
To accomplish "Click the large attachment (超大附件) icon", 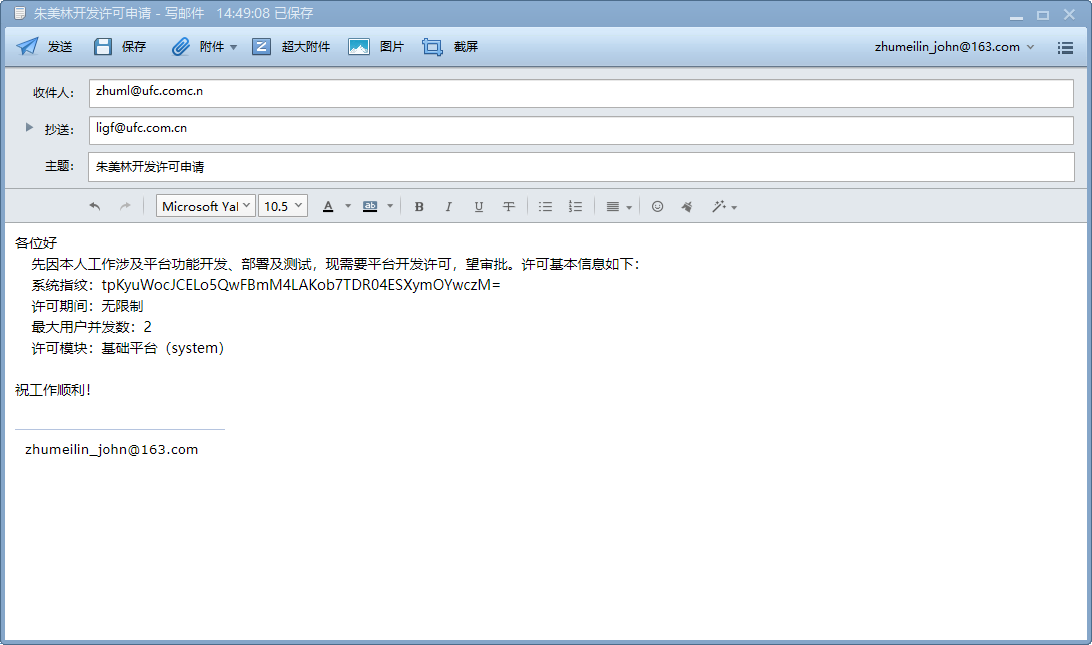I will click(262, 47).
